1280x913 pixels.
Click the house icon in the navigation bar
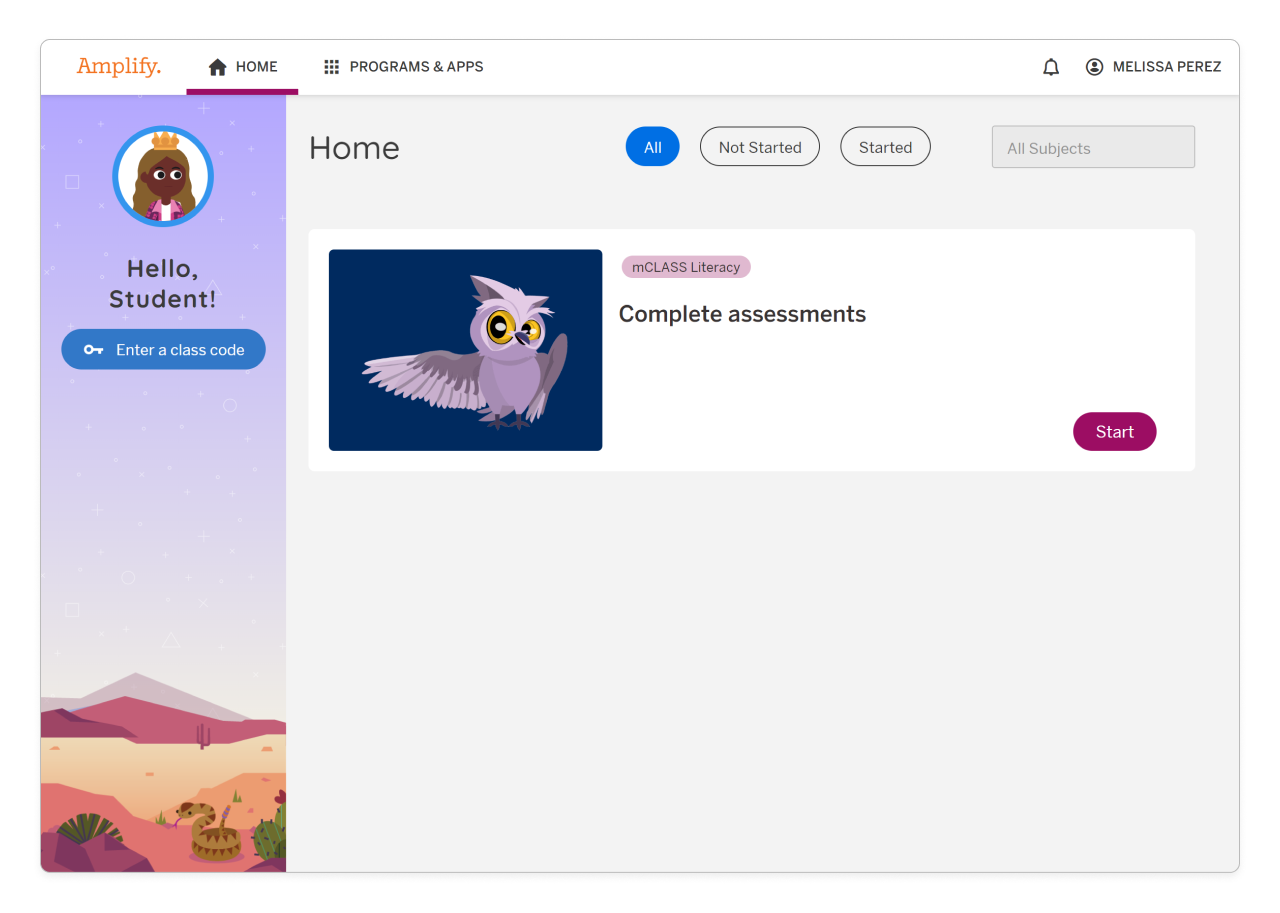pos(217,67)
